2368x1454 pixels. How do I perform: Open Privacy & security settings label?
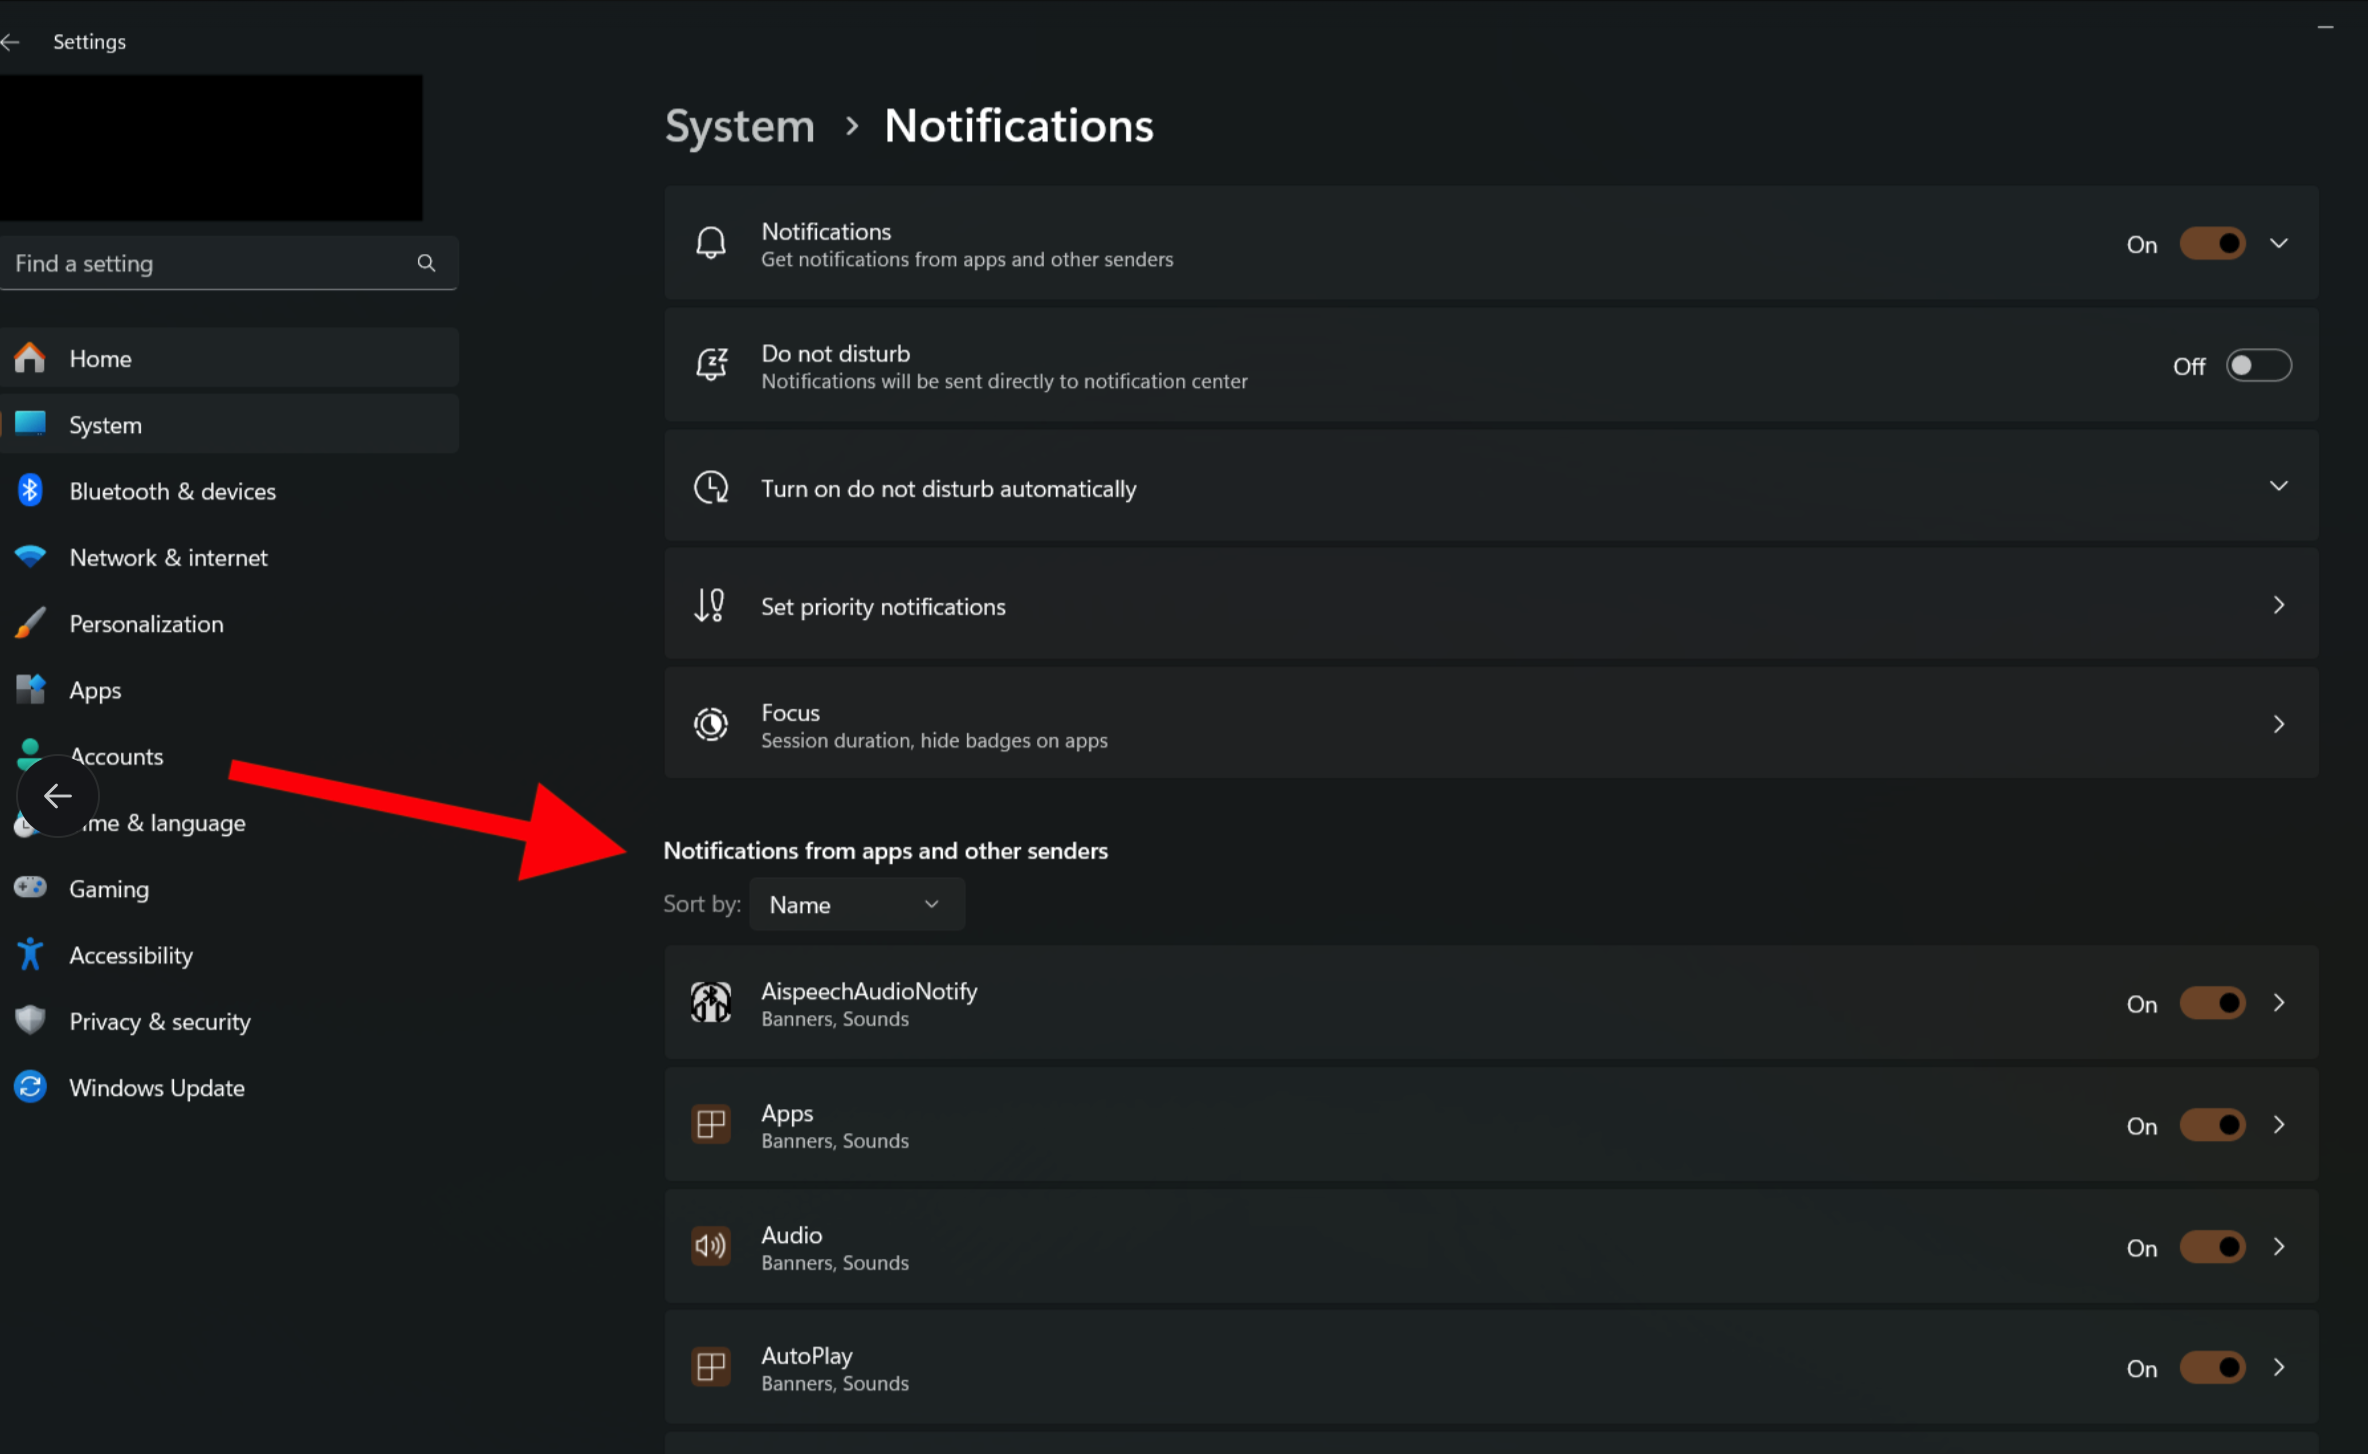(160, 1021)
